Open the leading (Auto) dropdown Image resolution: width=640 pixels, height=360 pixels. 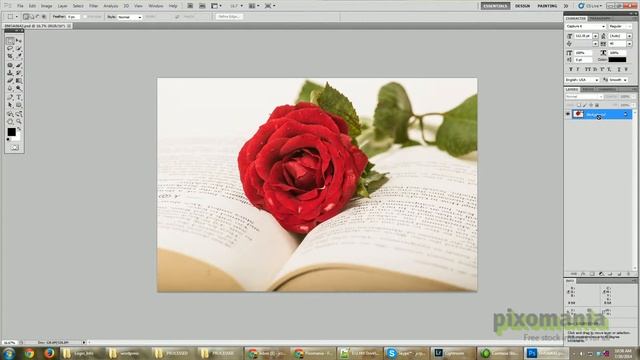point(629,36)
